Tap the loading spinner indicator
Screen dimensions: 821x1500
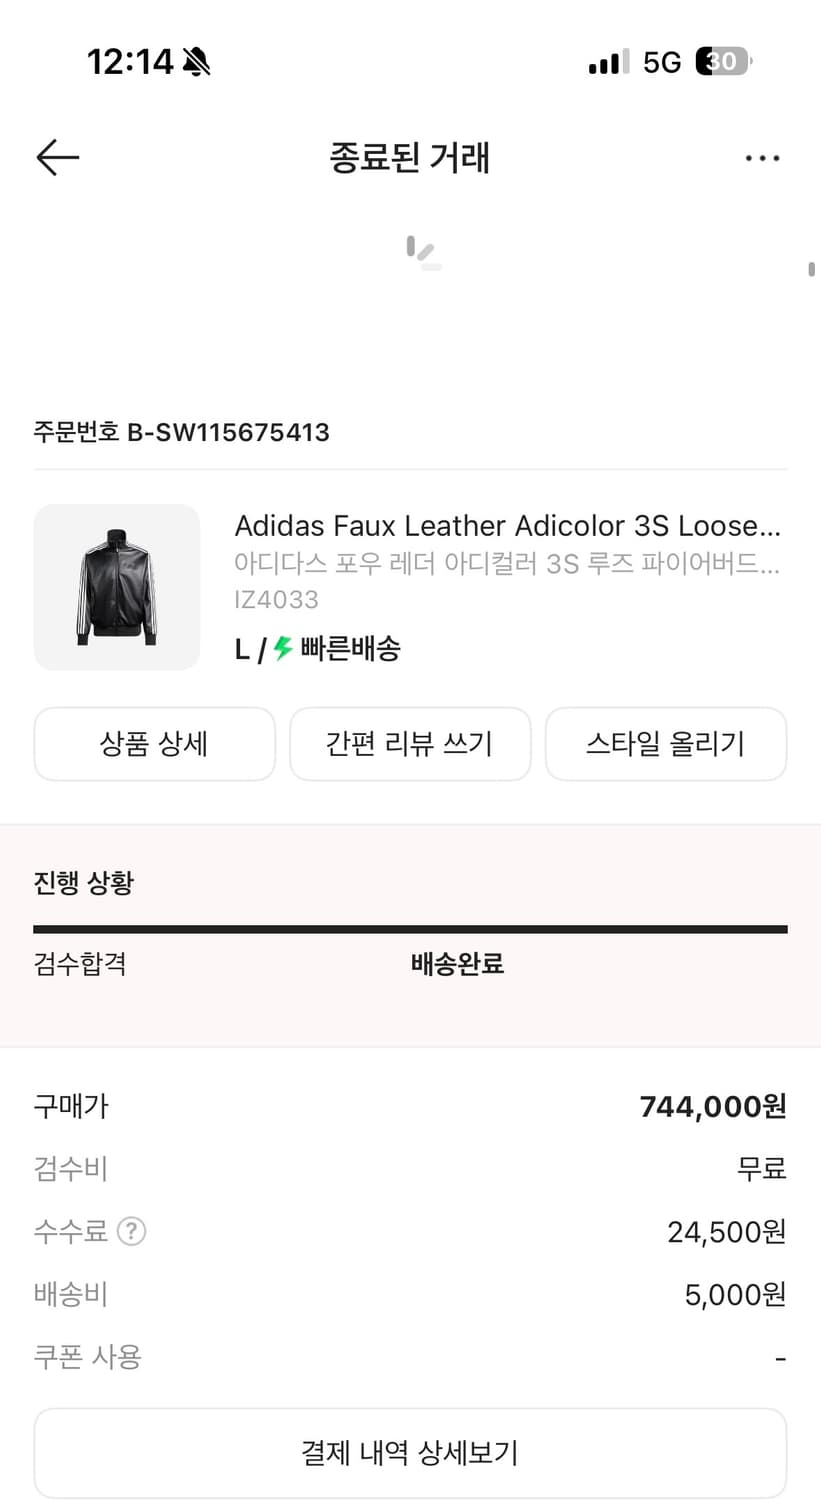coord(424,253)
